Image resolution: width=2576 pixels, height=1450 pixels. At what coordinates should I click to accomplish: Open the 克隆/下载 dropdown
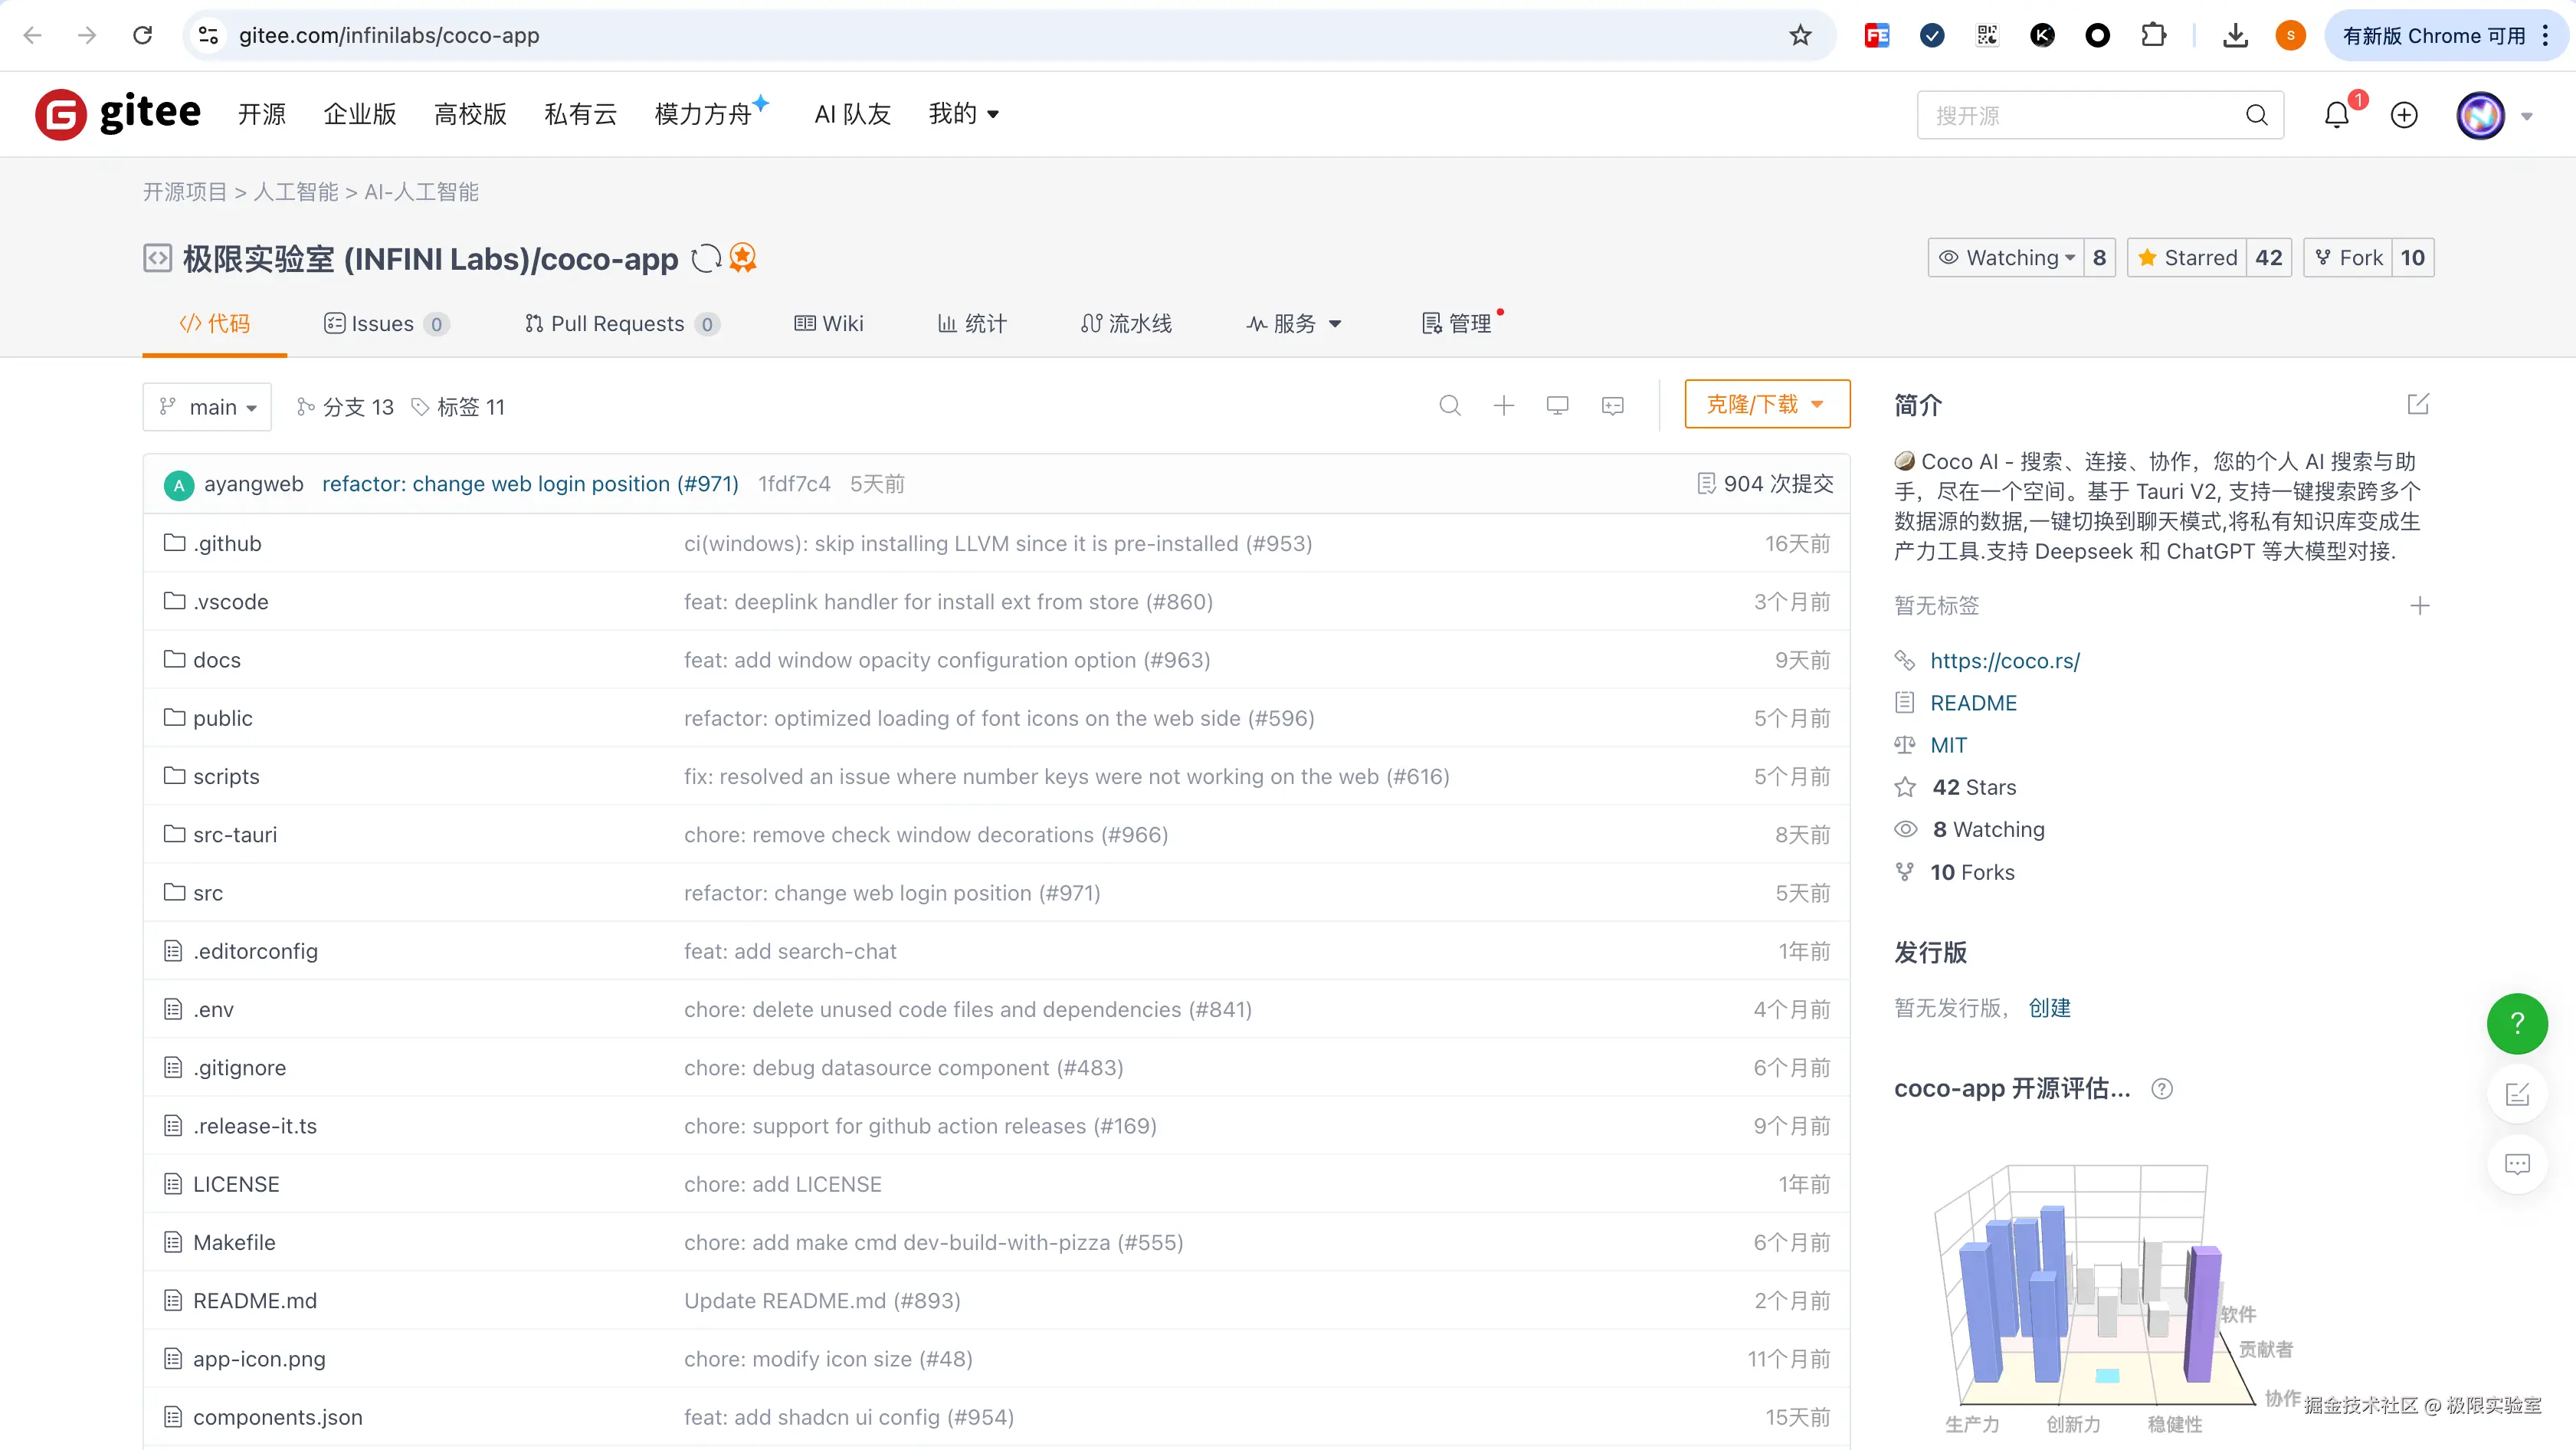[x=1766, y=404]
